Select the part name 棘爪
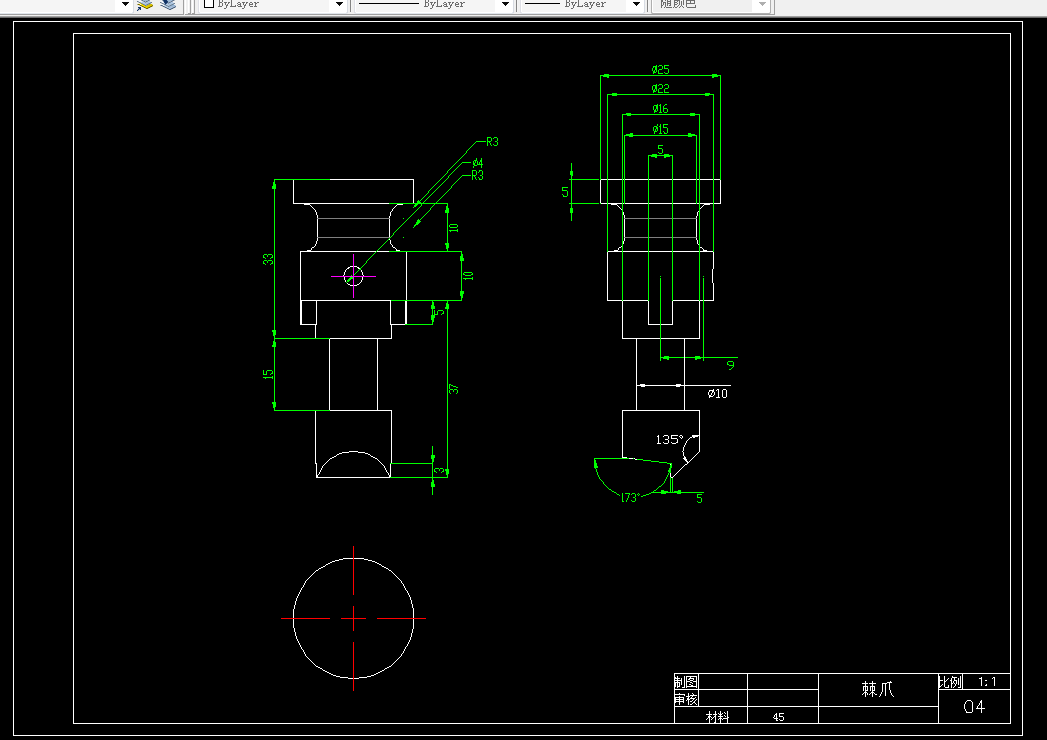The image size is (1047, 740). pyautogui.click(x=877, y=689)
